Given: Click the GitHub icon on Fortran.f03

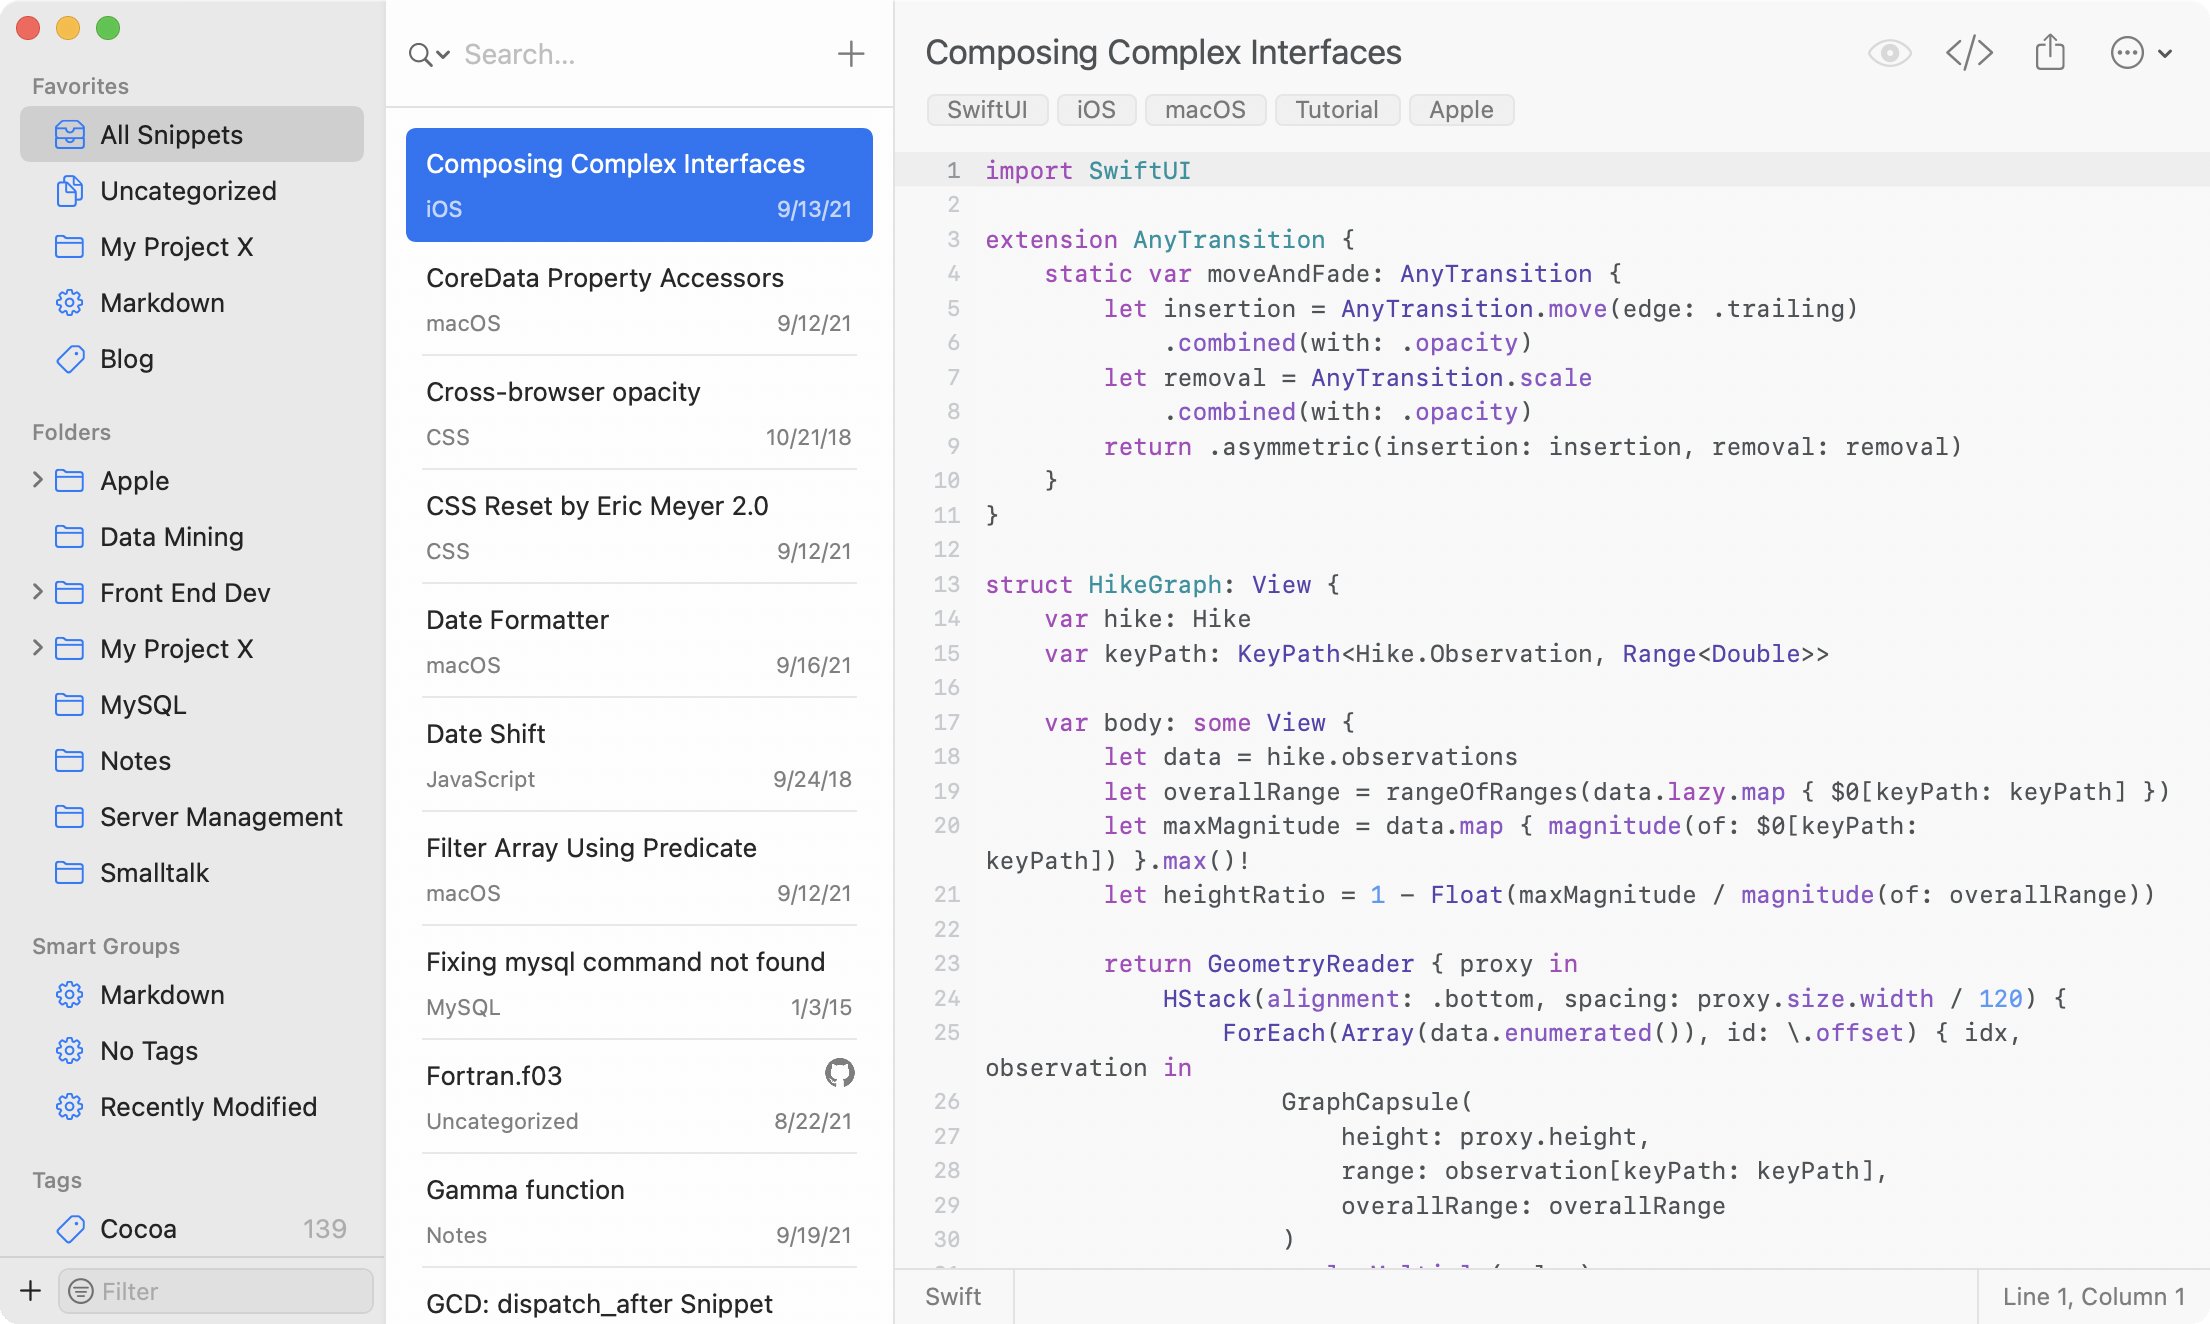Looking at the screenshot, I should tap(839, 1073).
